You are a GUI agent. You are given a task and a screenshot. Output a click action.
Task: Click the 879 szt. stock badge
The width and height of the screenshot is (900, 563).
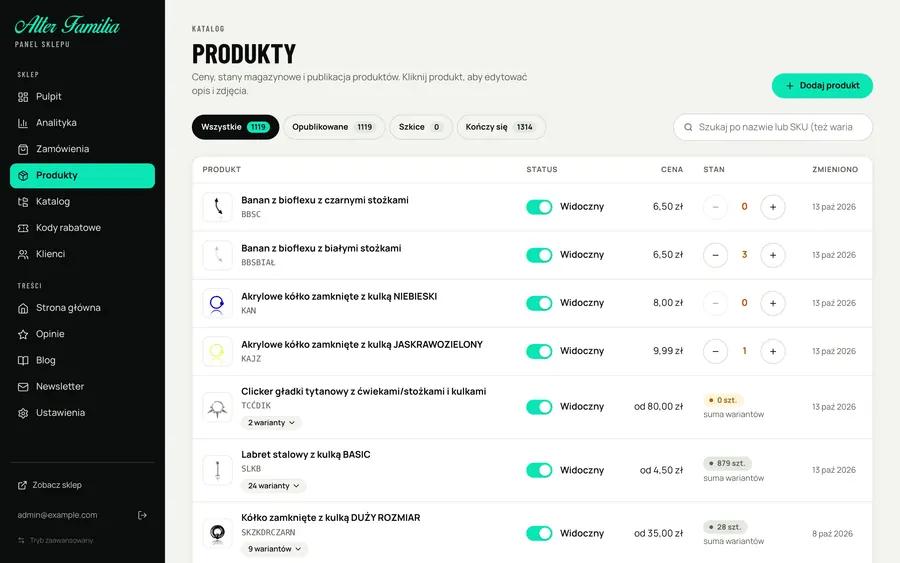pyautogui.click(x=727, y=464)
